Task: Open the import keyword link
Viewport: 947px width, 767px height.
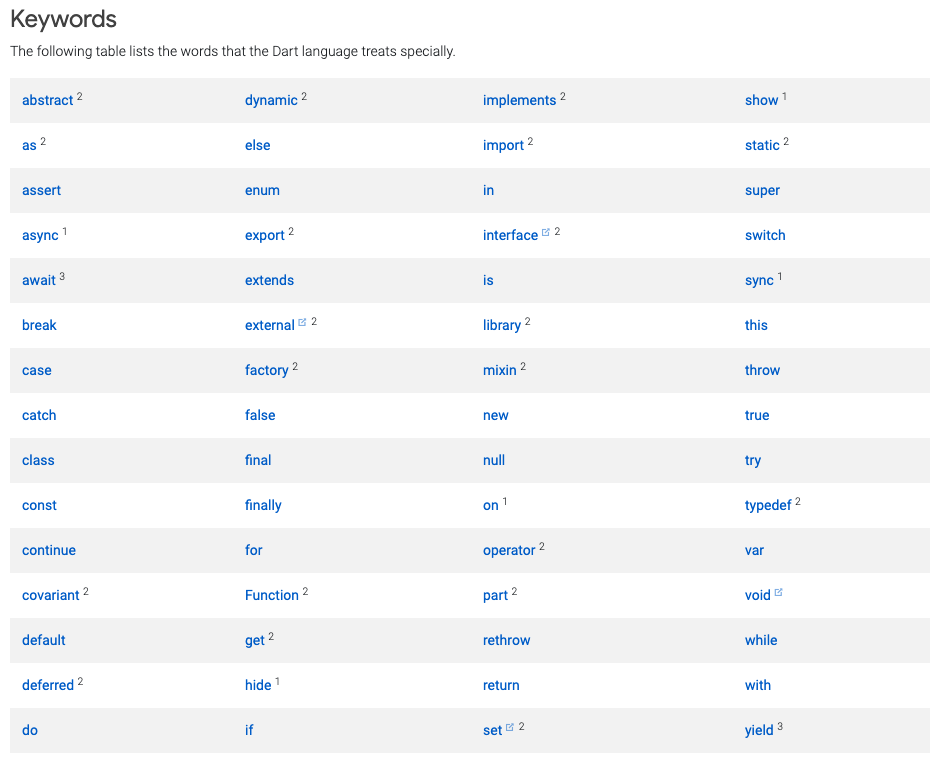Action: click(x=503, y=146)
